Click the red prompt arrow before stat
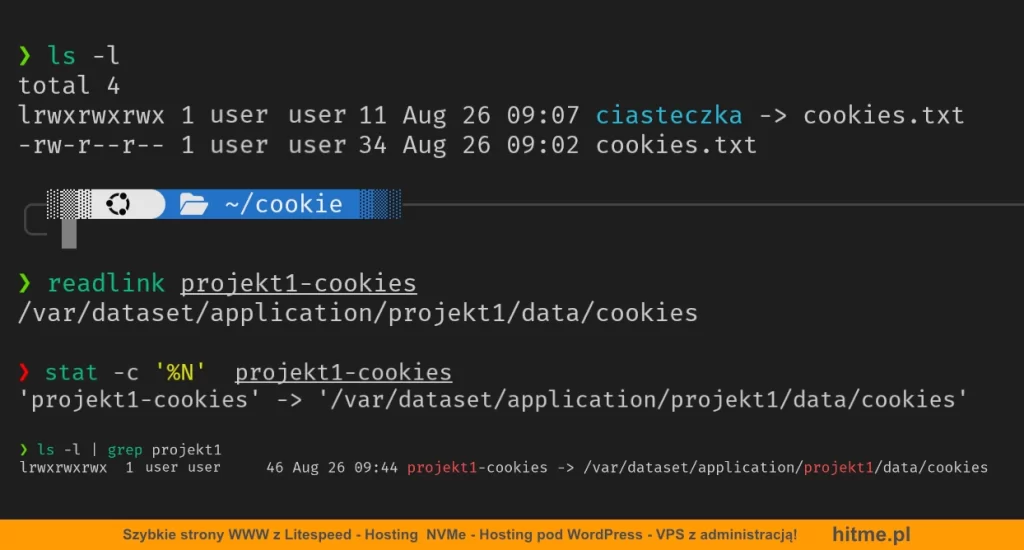 25,373
